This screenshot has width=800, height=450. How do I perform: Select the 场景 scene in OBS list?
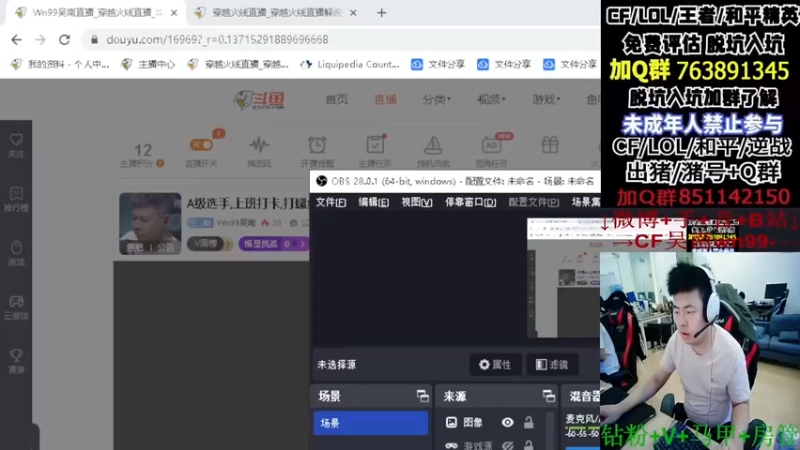pyautogui.click(x=370, y=423)
